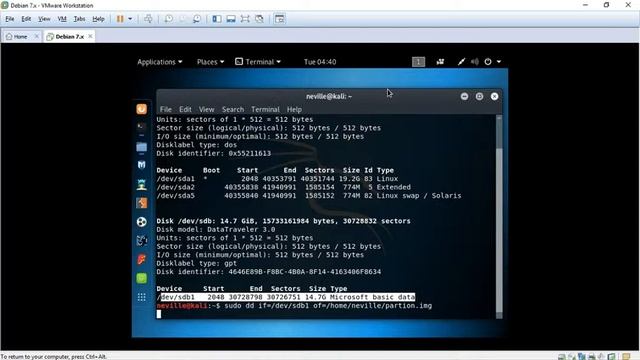Open the Terminal menu in terminal menubar
The image size is (640, 360).
coord(265,109)
